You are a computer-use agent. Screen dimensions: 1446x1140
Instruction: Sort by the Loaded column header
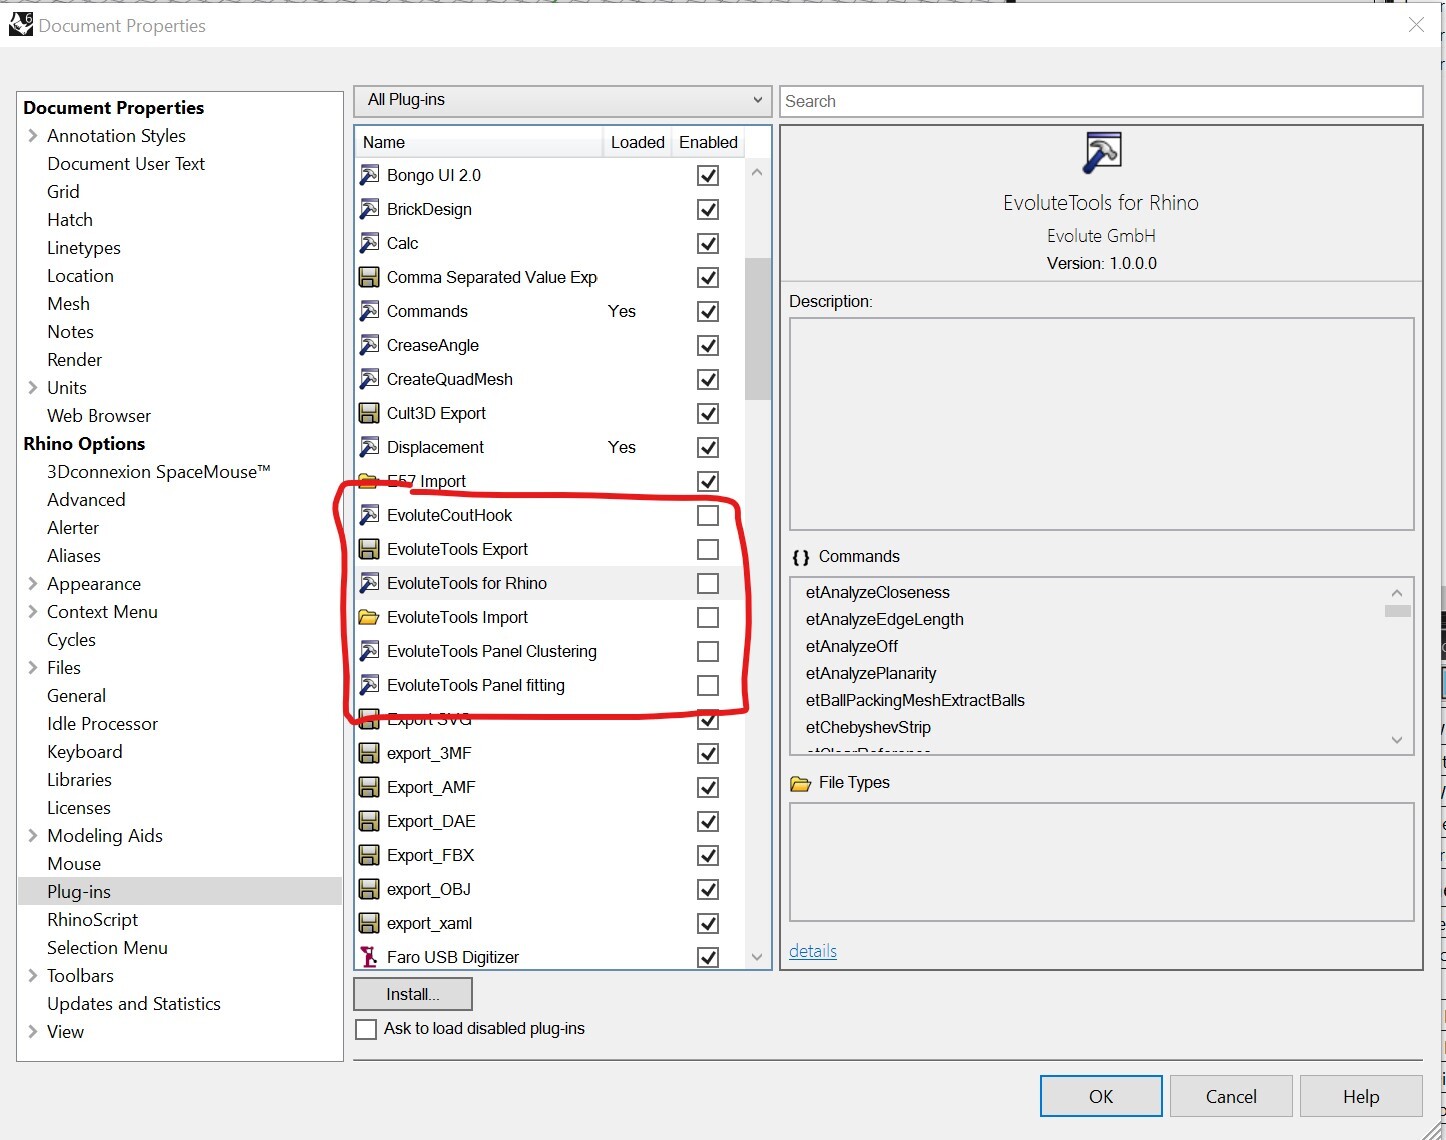click(637, 142)
